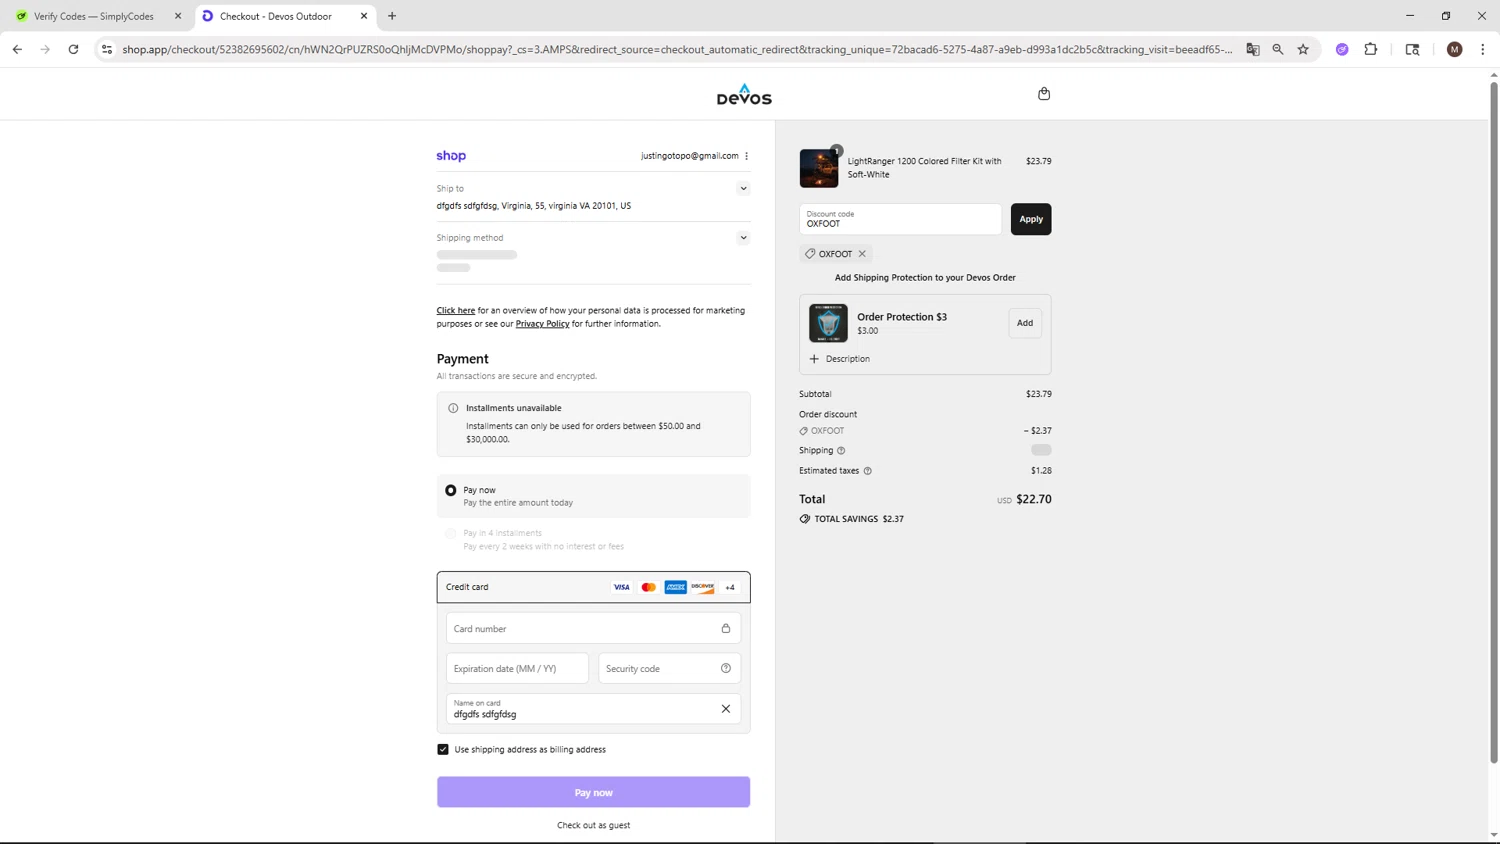
Task: Click the browser address bar URL
Action: pos(677,49)
